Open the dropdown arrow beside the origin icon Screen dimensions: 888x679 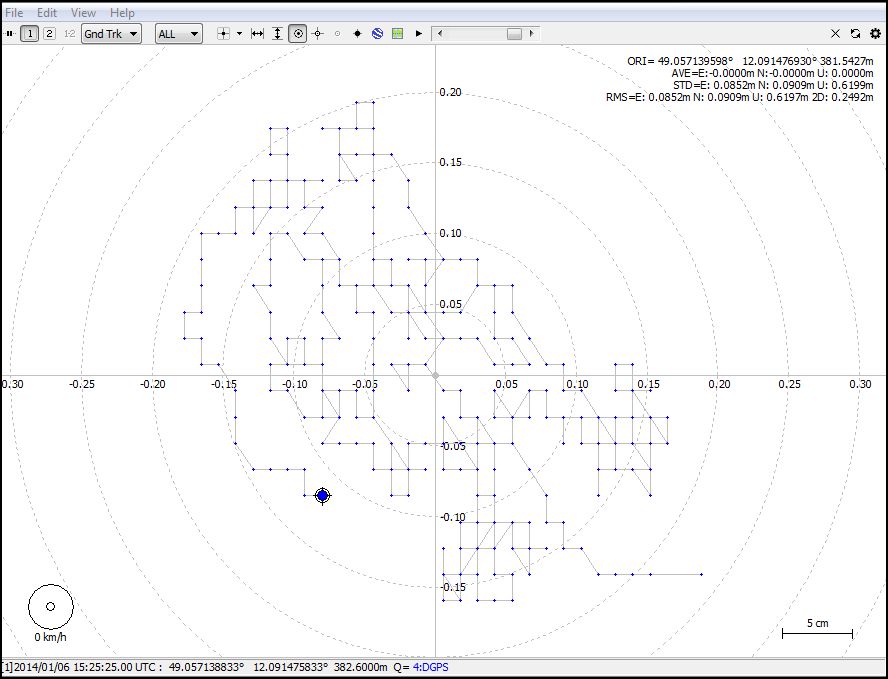[239, 34]
